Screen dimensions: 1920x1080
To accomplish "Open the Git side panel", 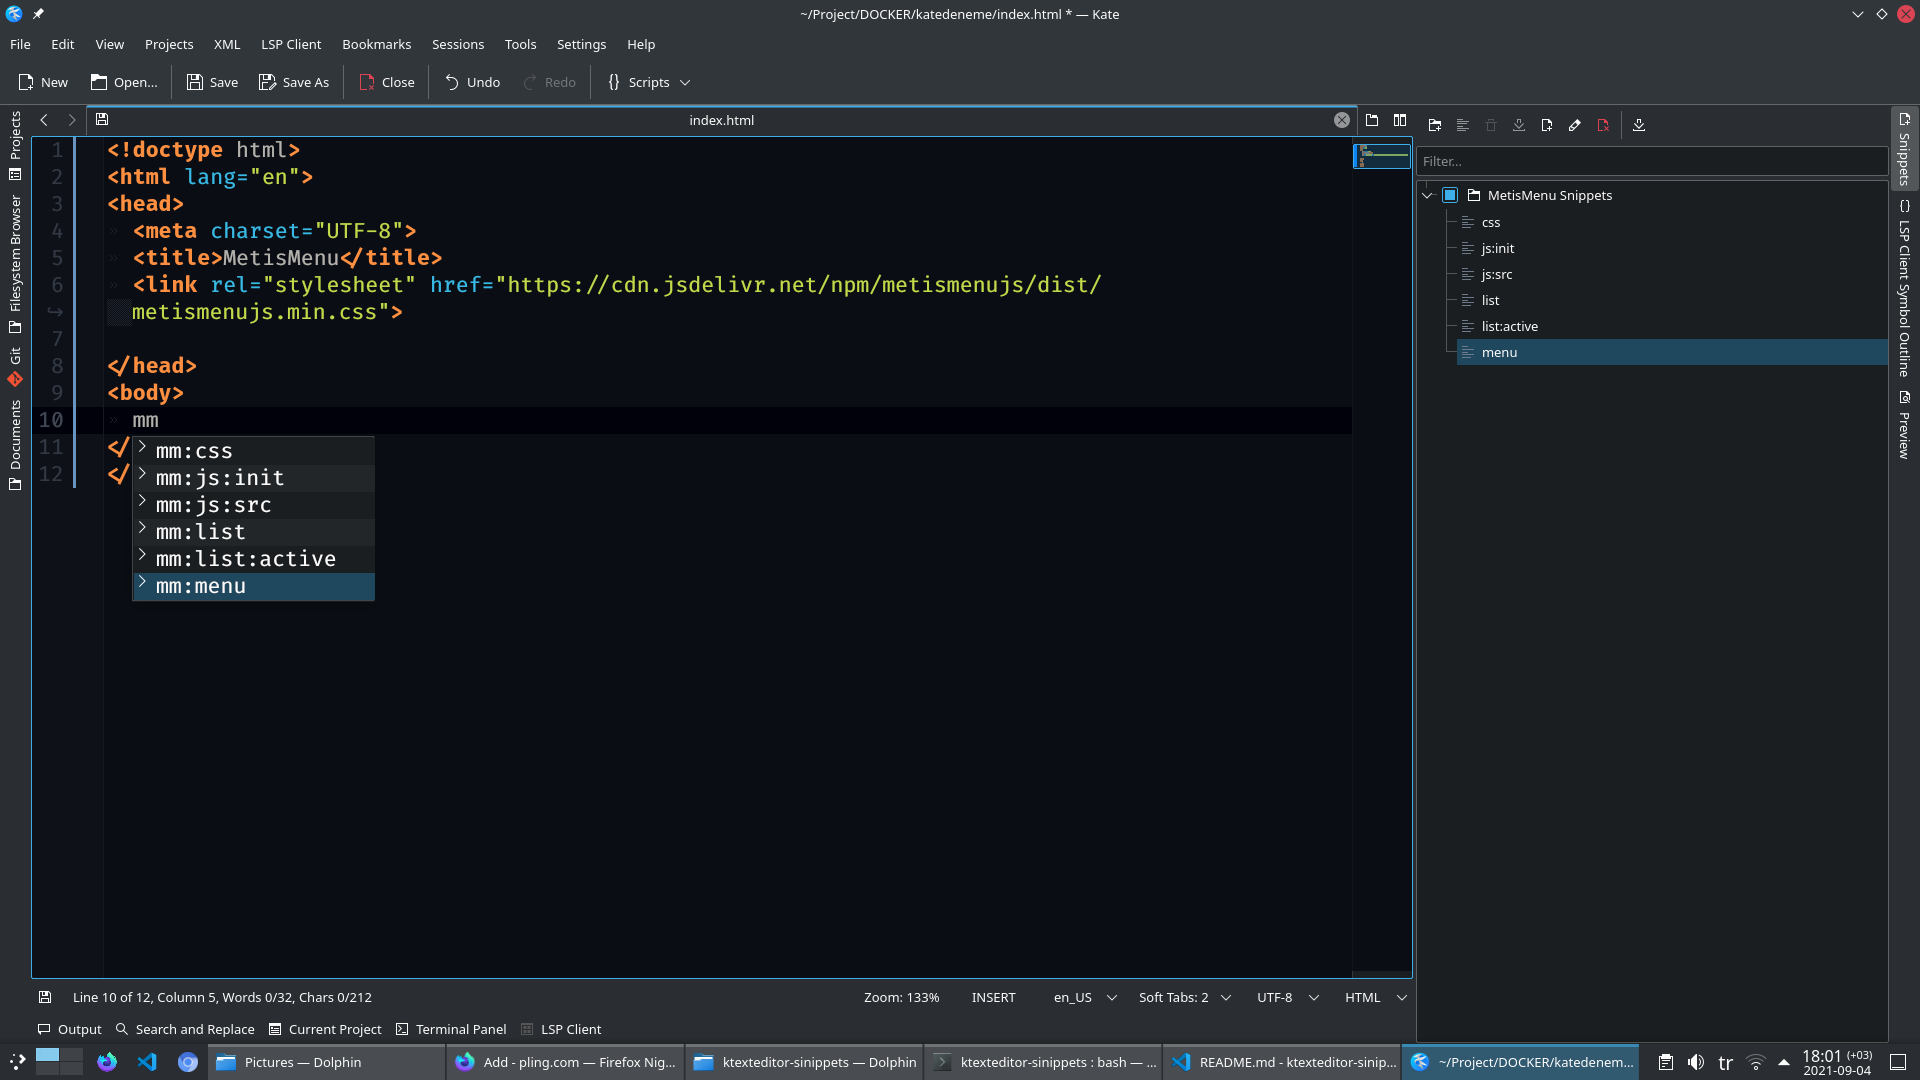I will tap(15, 367).
